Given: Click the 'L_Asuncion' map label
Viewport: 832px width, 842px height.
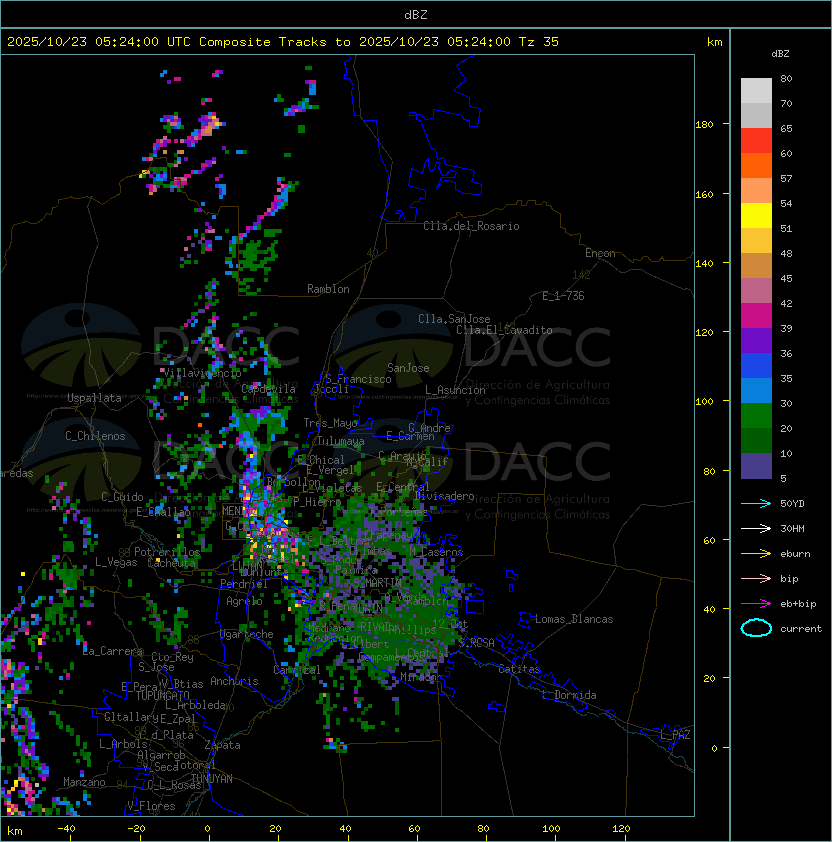Looking at the screenshot, I should point(455,390).
